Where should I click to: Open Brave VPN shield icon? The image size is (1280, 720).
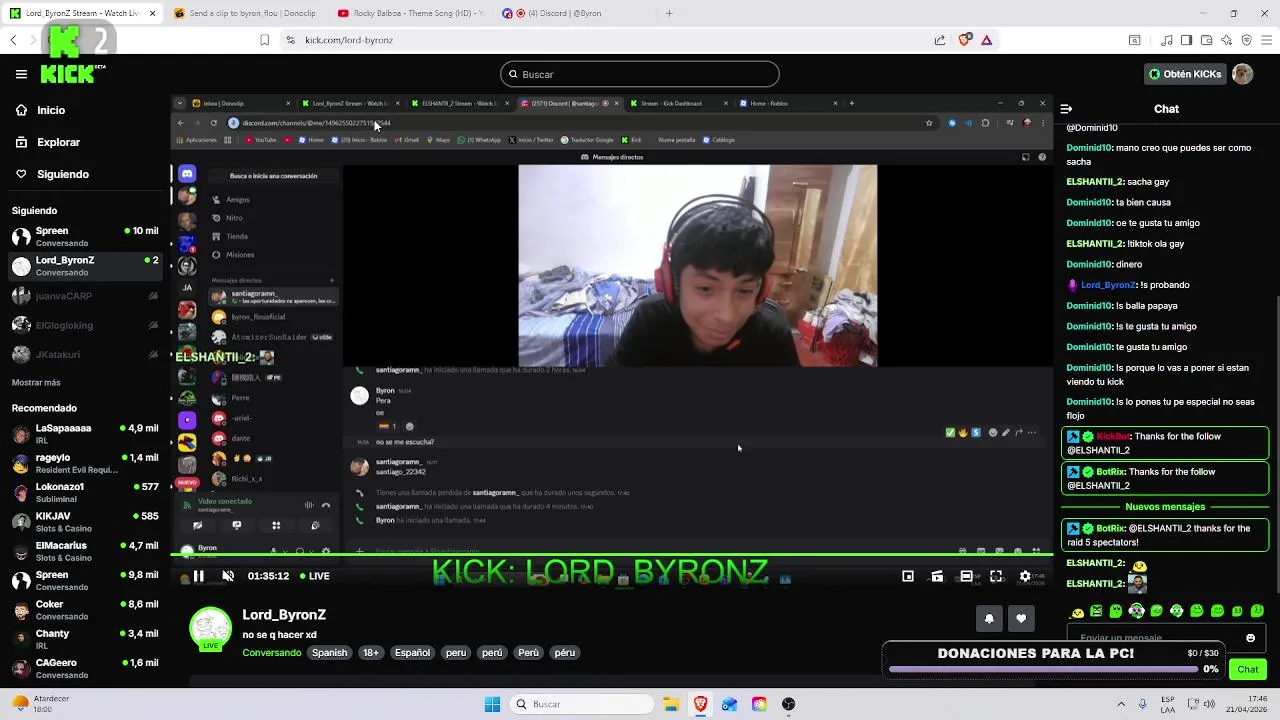(x=1246, y=40)
